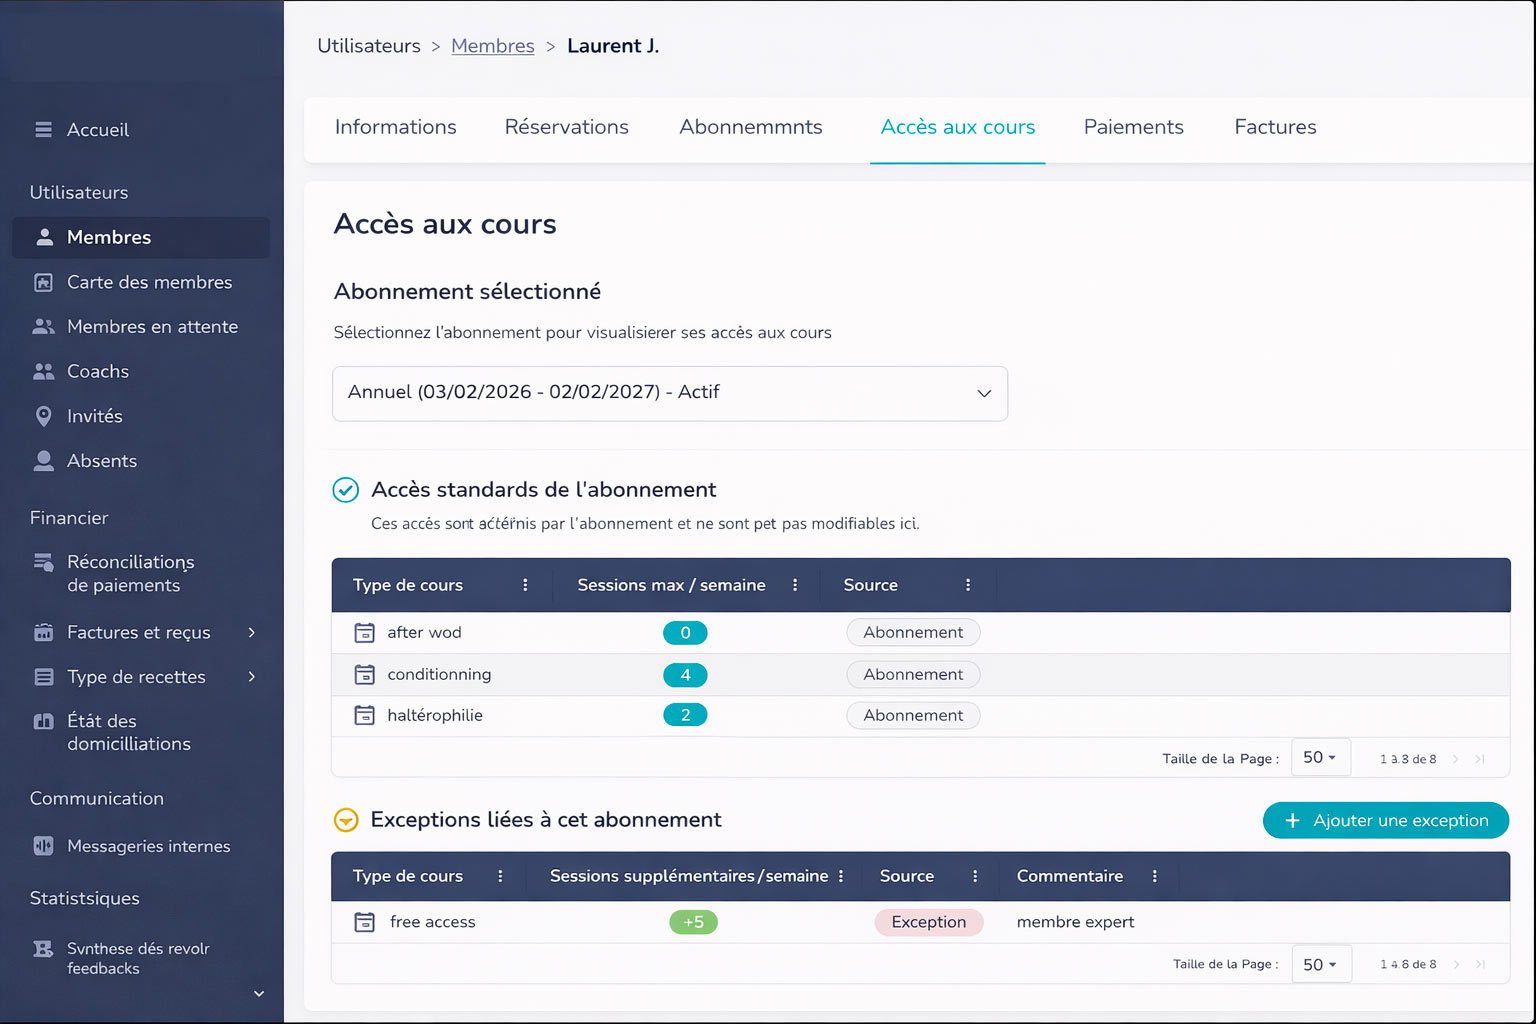1536x1024 pixels.
Task: Click next page arrow in standards table
Action: [x=1455, y=759]
